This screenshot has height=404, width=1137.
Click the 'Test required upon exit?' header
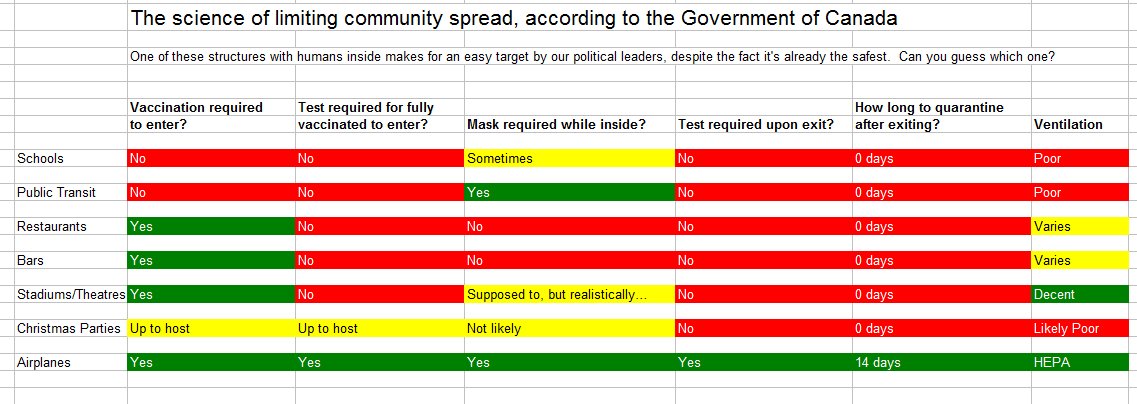tap(764, 124)
